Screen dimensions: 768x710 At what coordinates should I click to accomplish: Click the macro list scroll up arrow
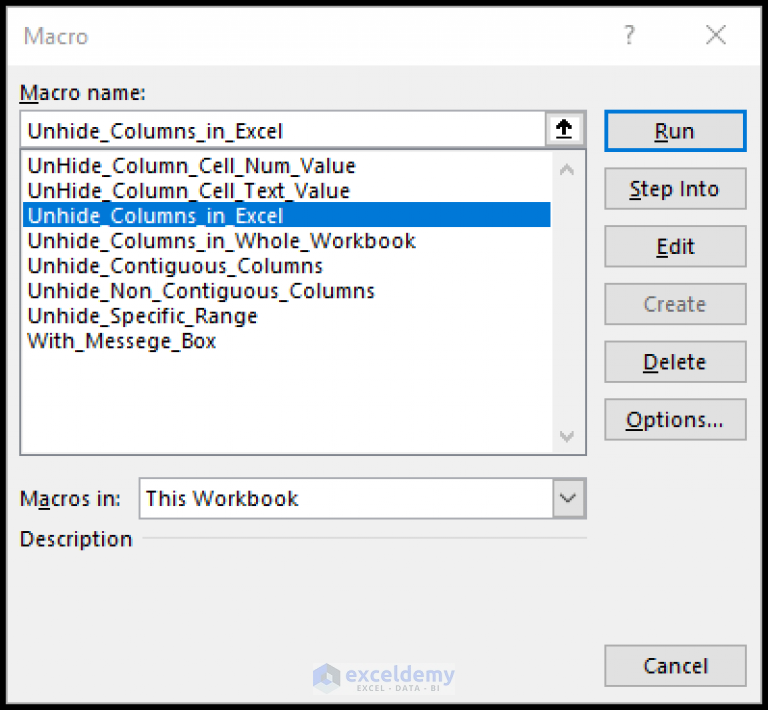(x=567, y=170)
